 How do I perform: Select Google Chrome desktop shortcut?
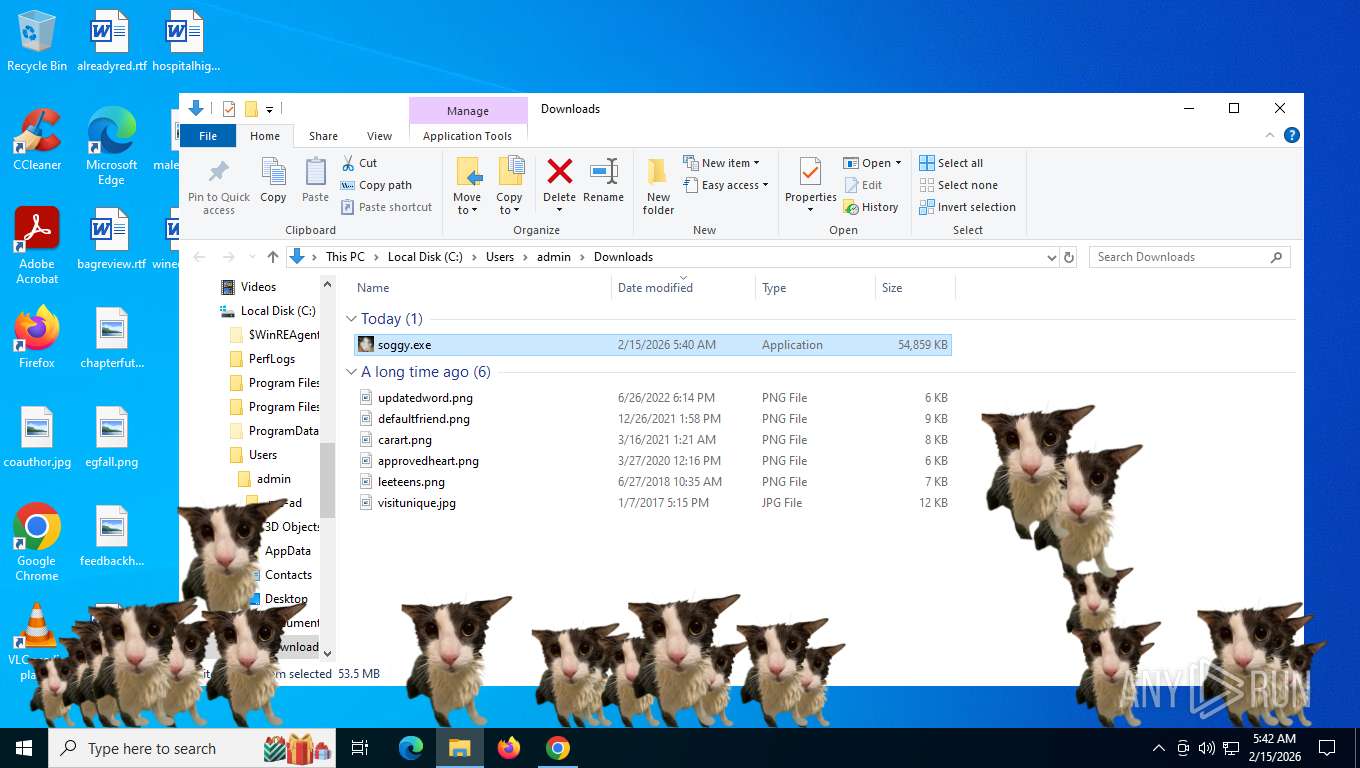[x=37, y=542]
